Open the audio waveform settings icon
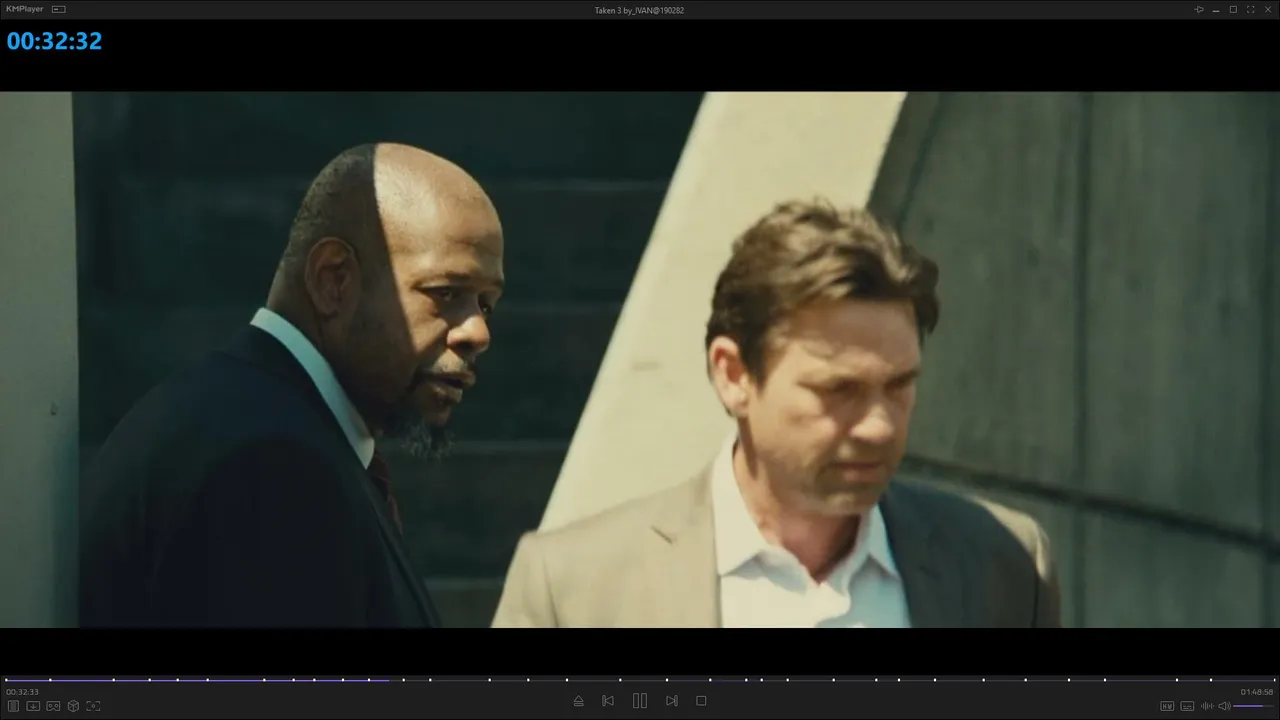Image resolution: width=1280 pixels, height=720 pixels. (1206, 706)
